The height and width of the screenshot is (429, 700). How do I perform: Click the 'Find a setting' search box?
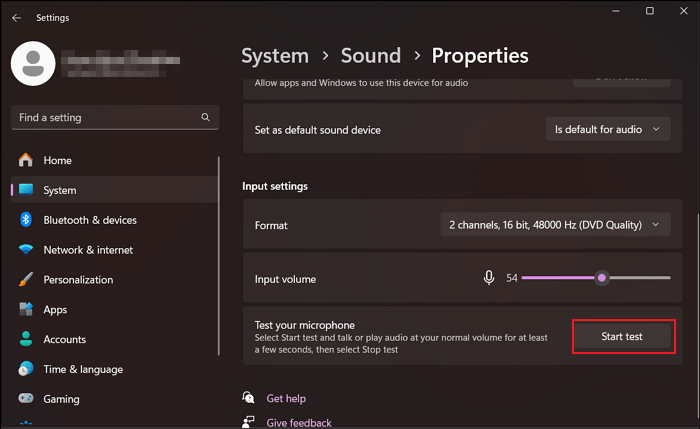(x=105, y=118)
